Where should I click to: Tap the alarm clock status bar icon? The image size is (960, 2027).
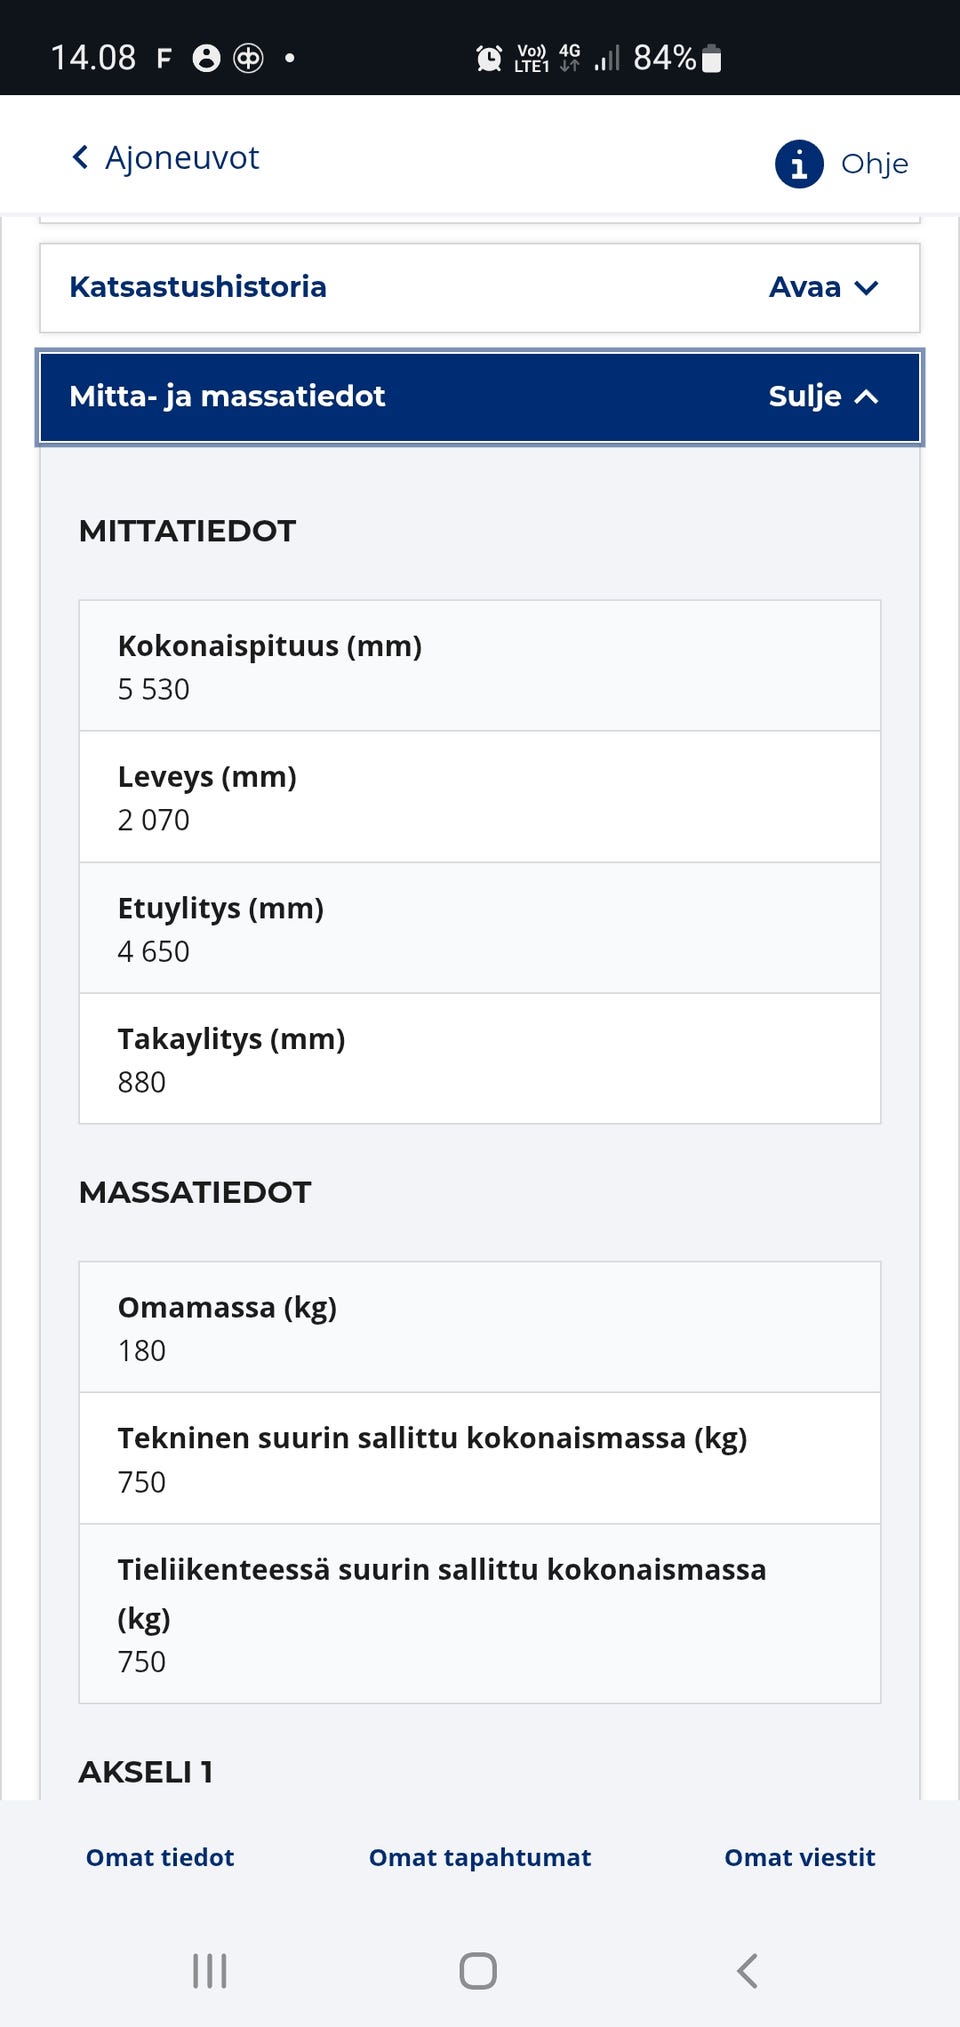489,57
